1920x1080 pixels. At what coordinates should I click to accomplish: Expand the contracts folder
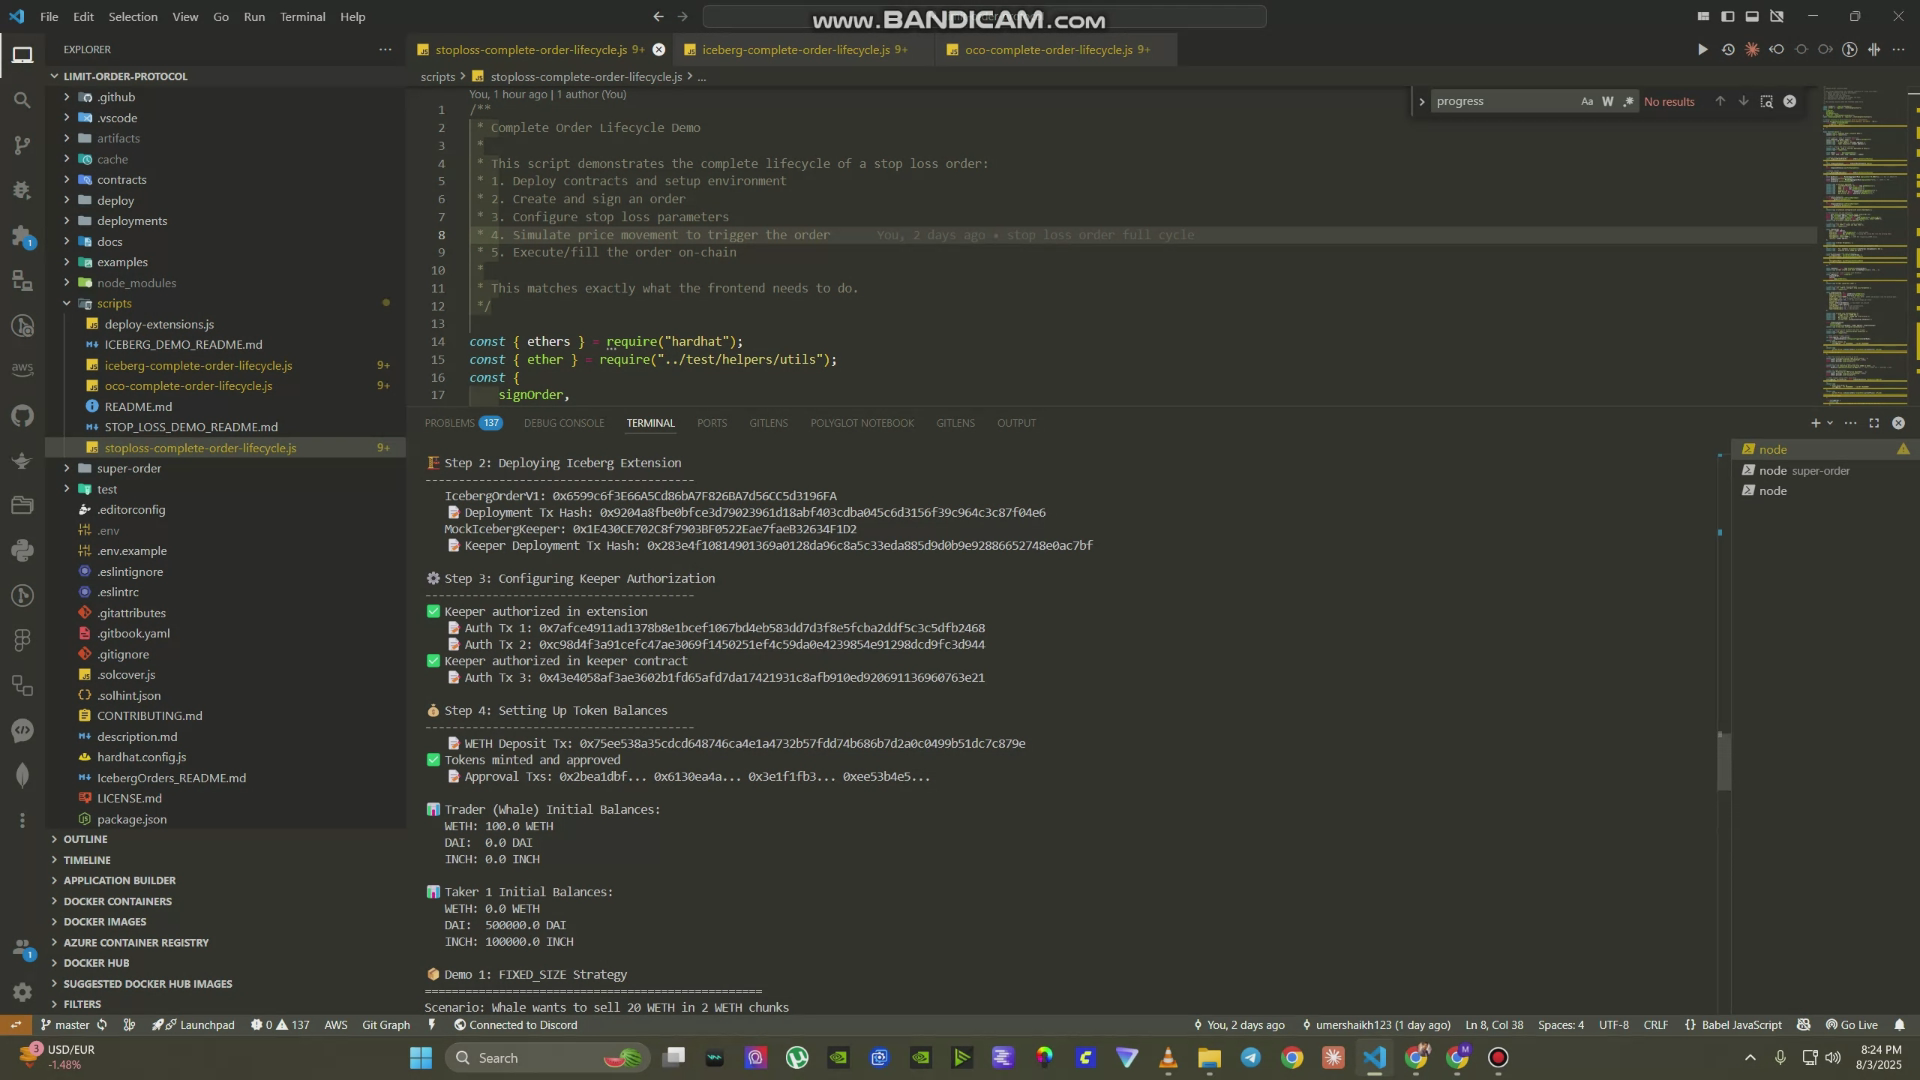click(x=121, y=180)
